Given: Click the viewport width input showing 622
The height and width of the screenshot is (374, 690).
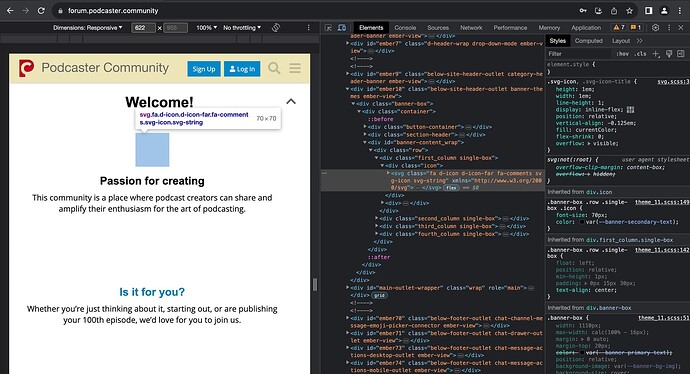Looking at the screenshot, I should click(x=143, y=27).
